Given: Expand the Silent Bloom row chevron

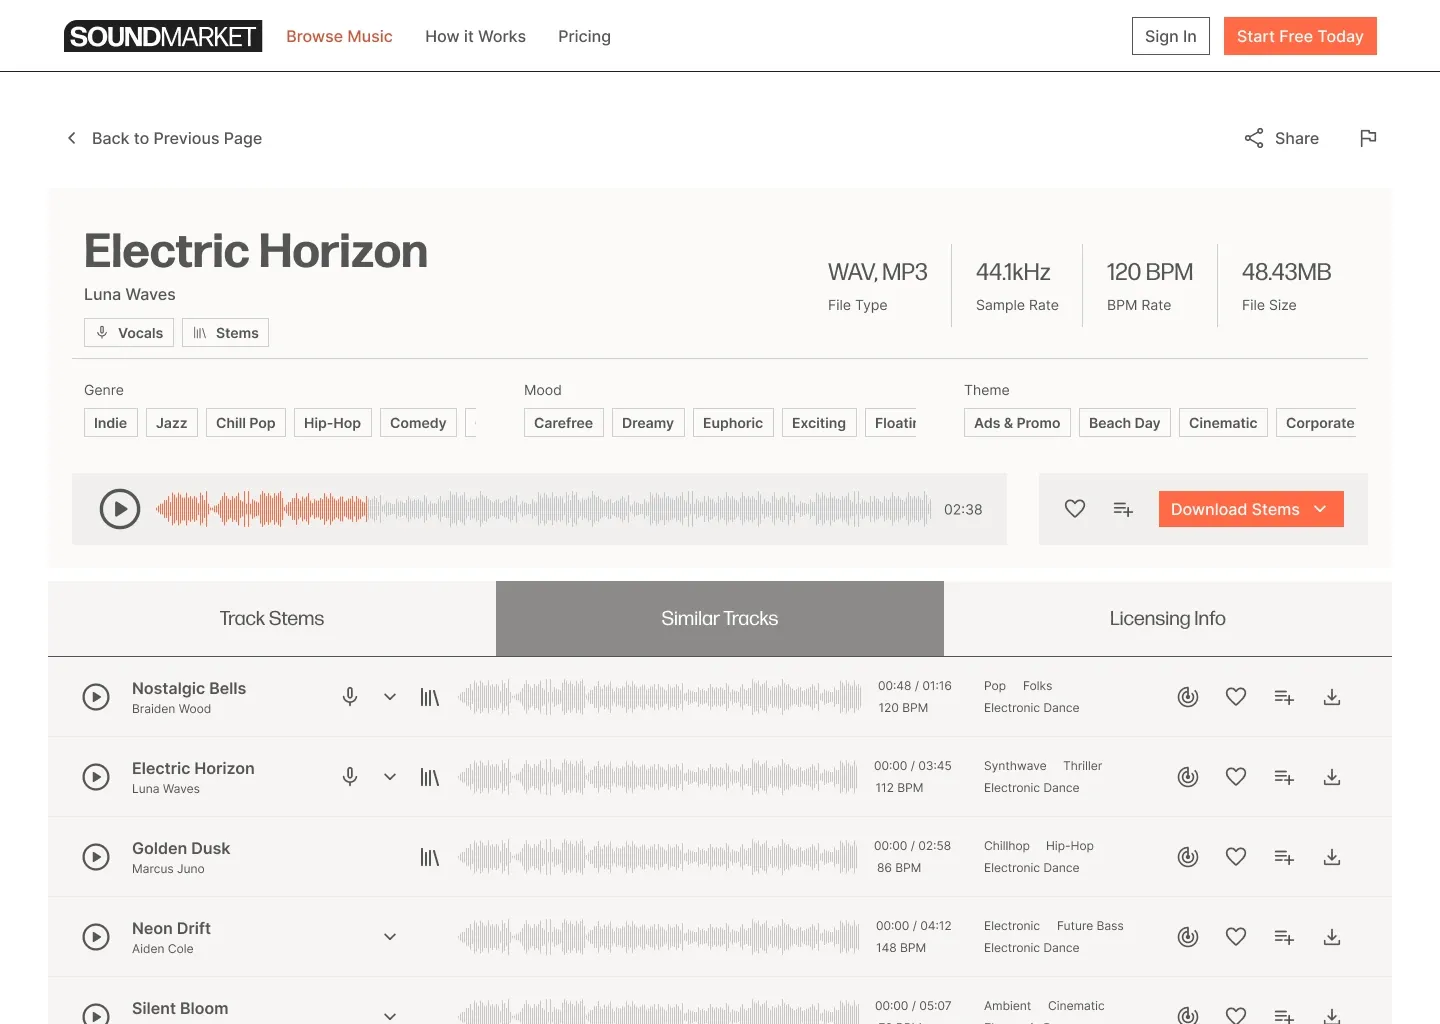Looking at the screenshot, I should 390,1016.
